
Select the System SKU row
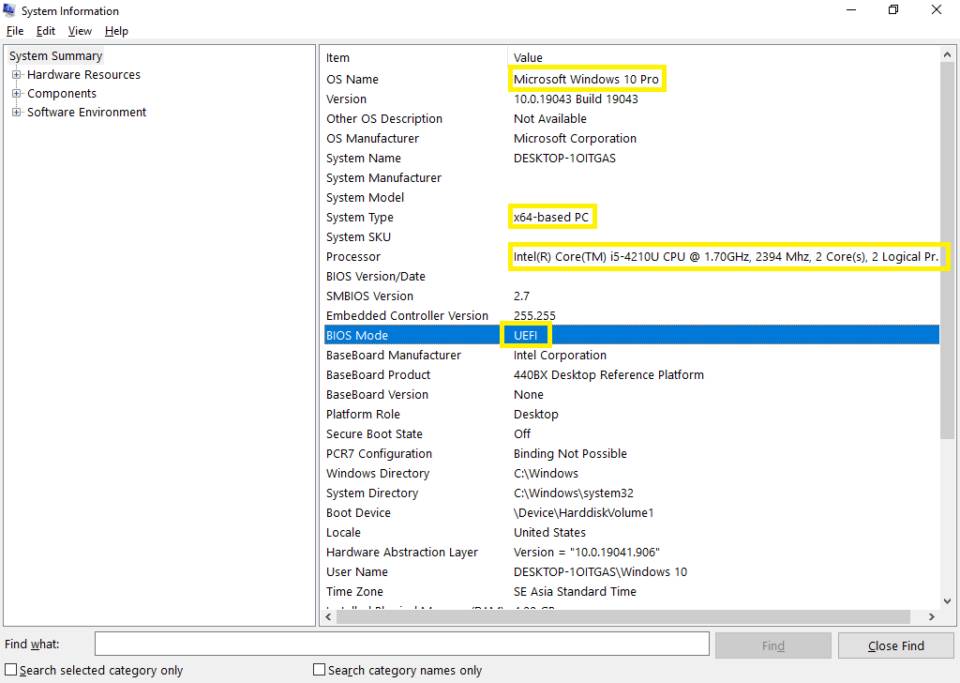[631, 237]
